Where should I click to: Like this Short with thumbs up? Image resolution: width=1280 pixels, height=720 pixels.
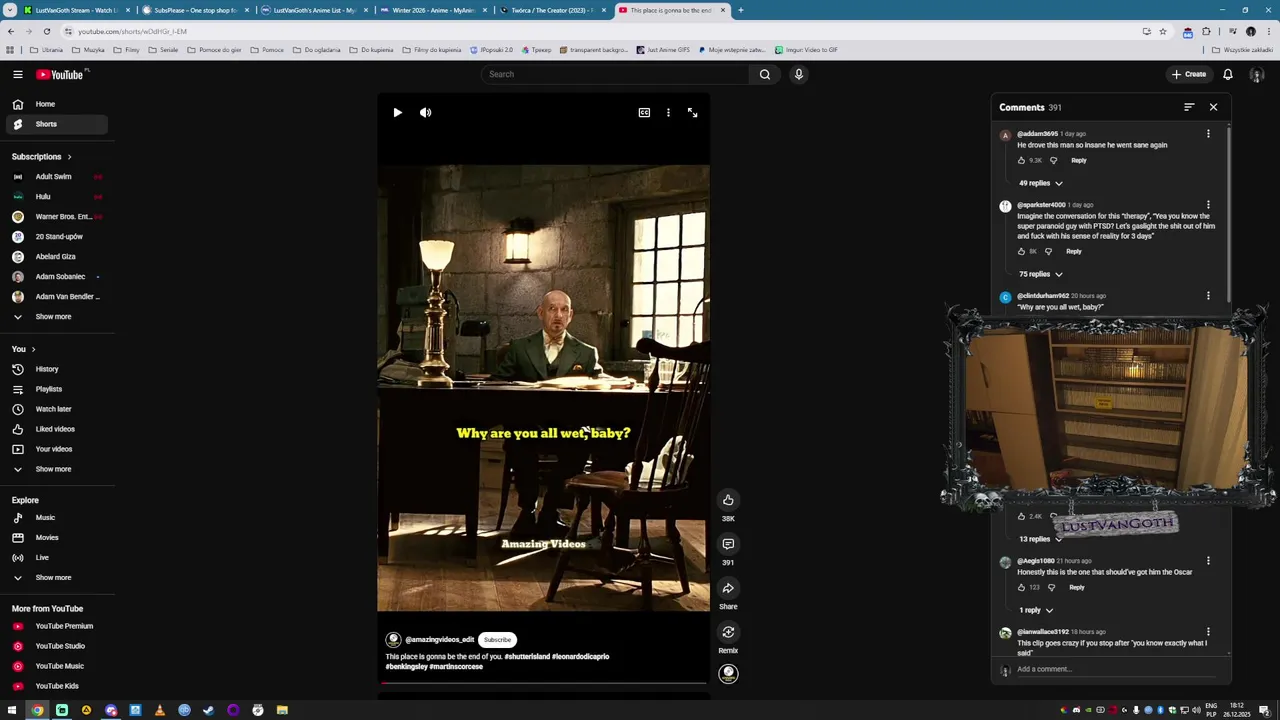point(728,500)
